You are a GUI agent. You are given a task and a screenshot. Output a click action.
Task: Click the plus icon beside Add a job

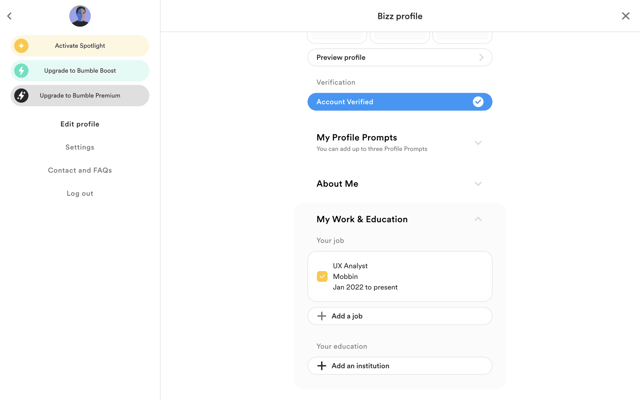tap(322, 316)
